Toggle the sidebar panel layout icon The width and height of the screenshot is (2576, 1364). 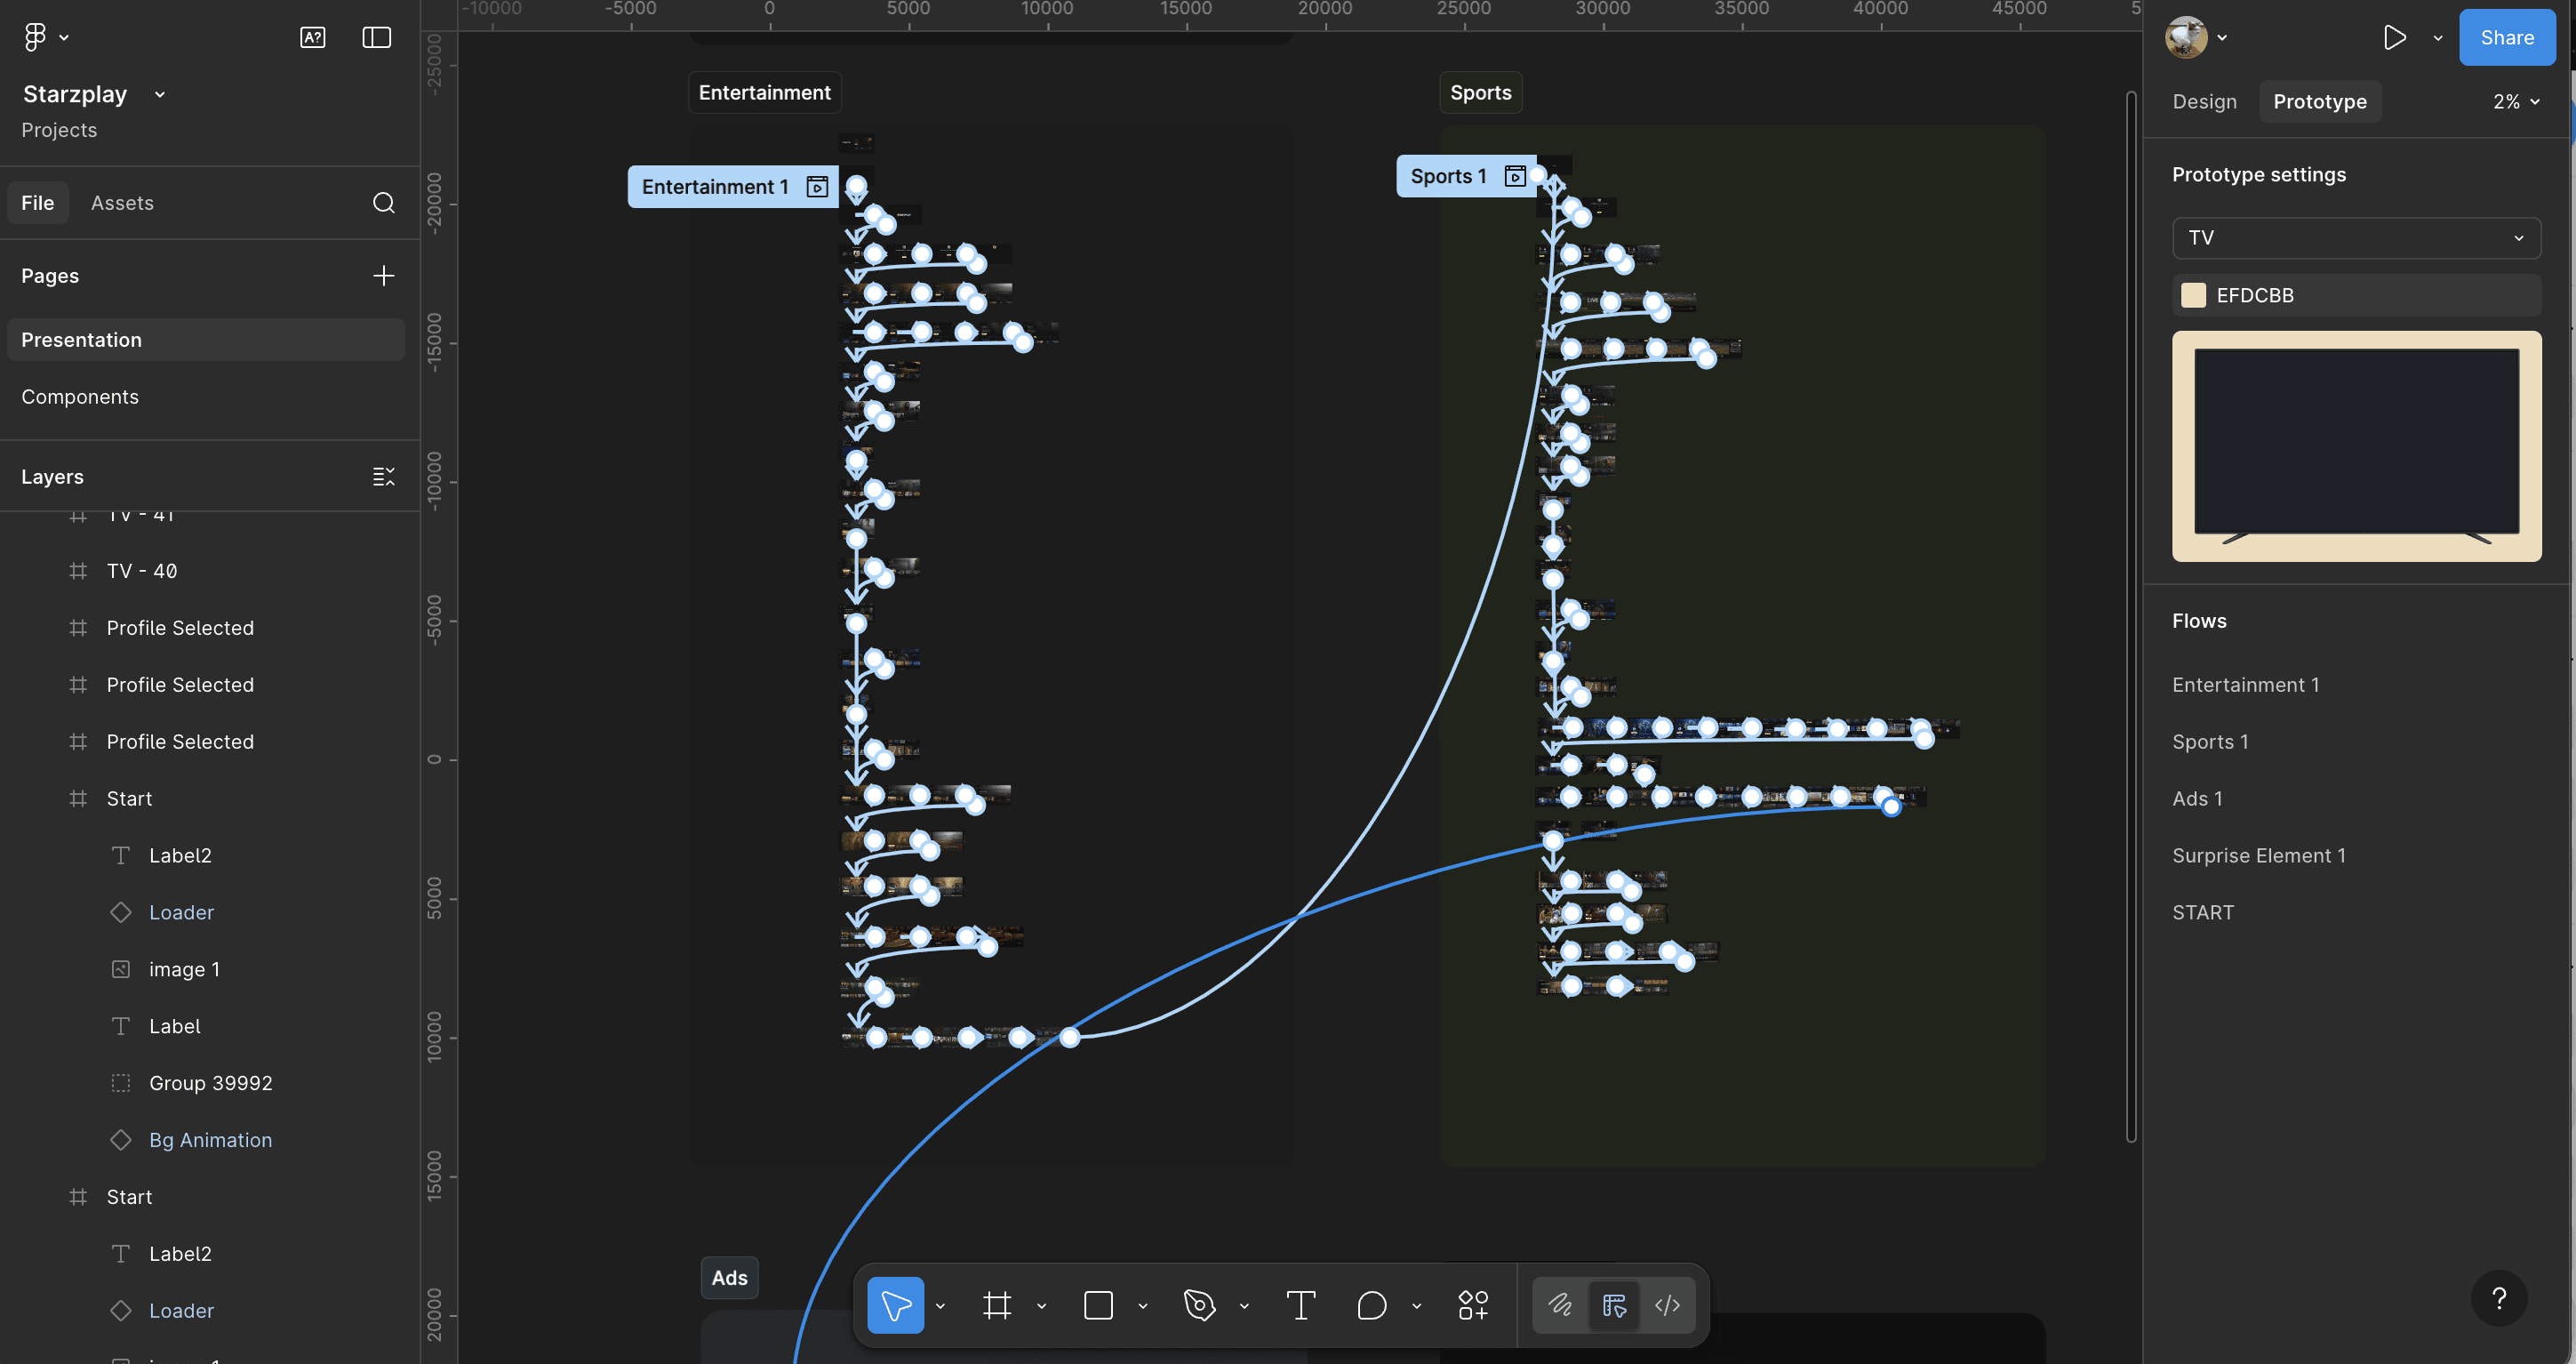[x=376, y=38]
